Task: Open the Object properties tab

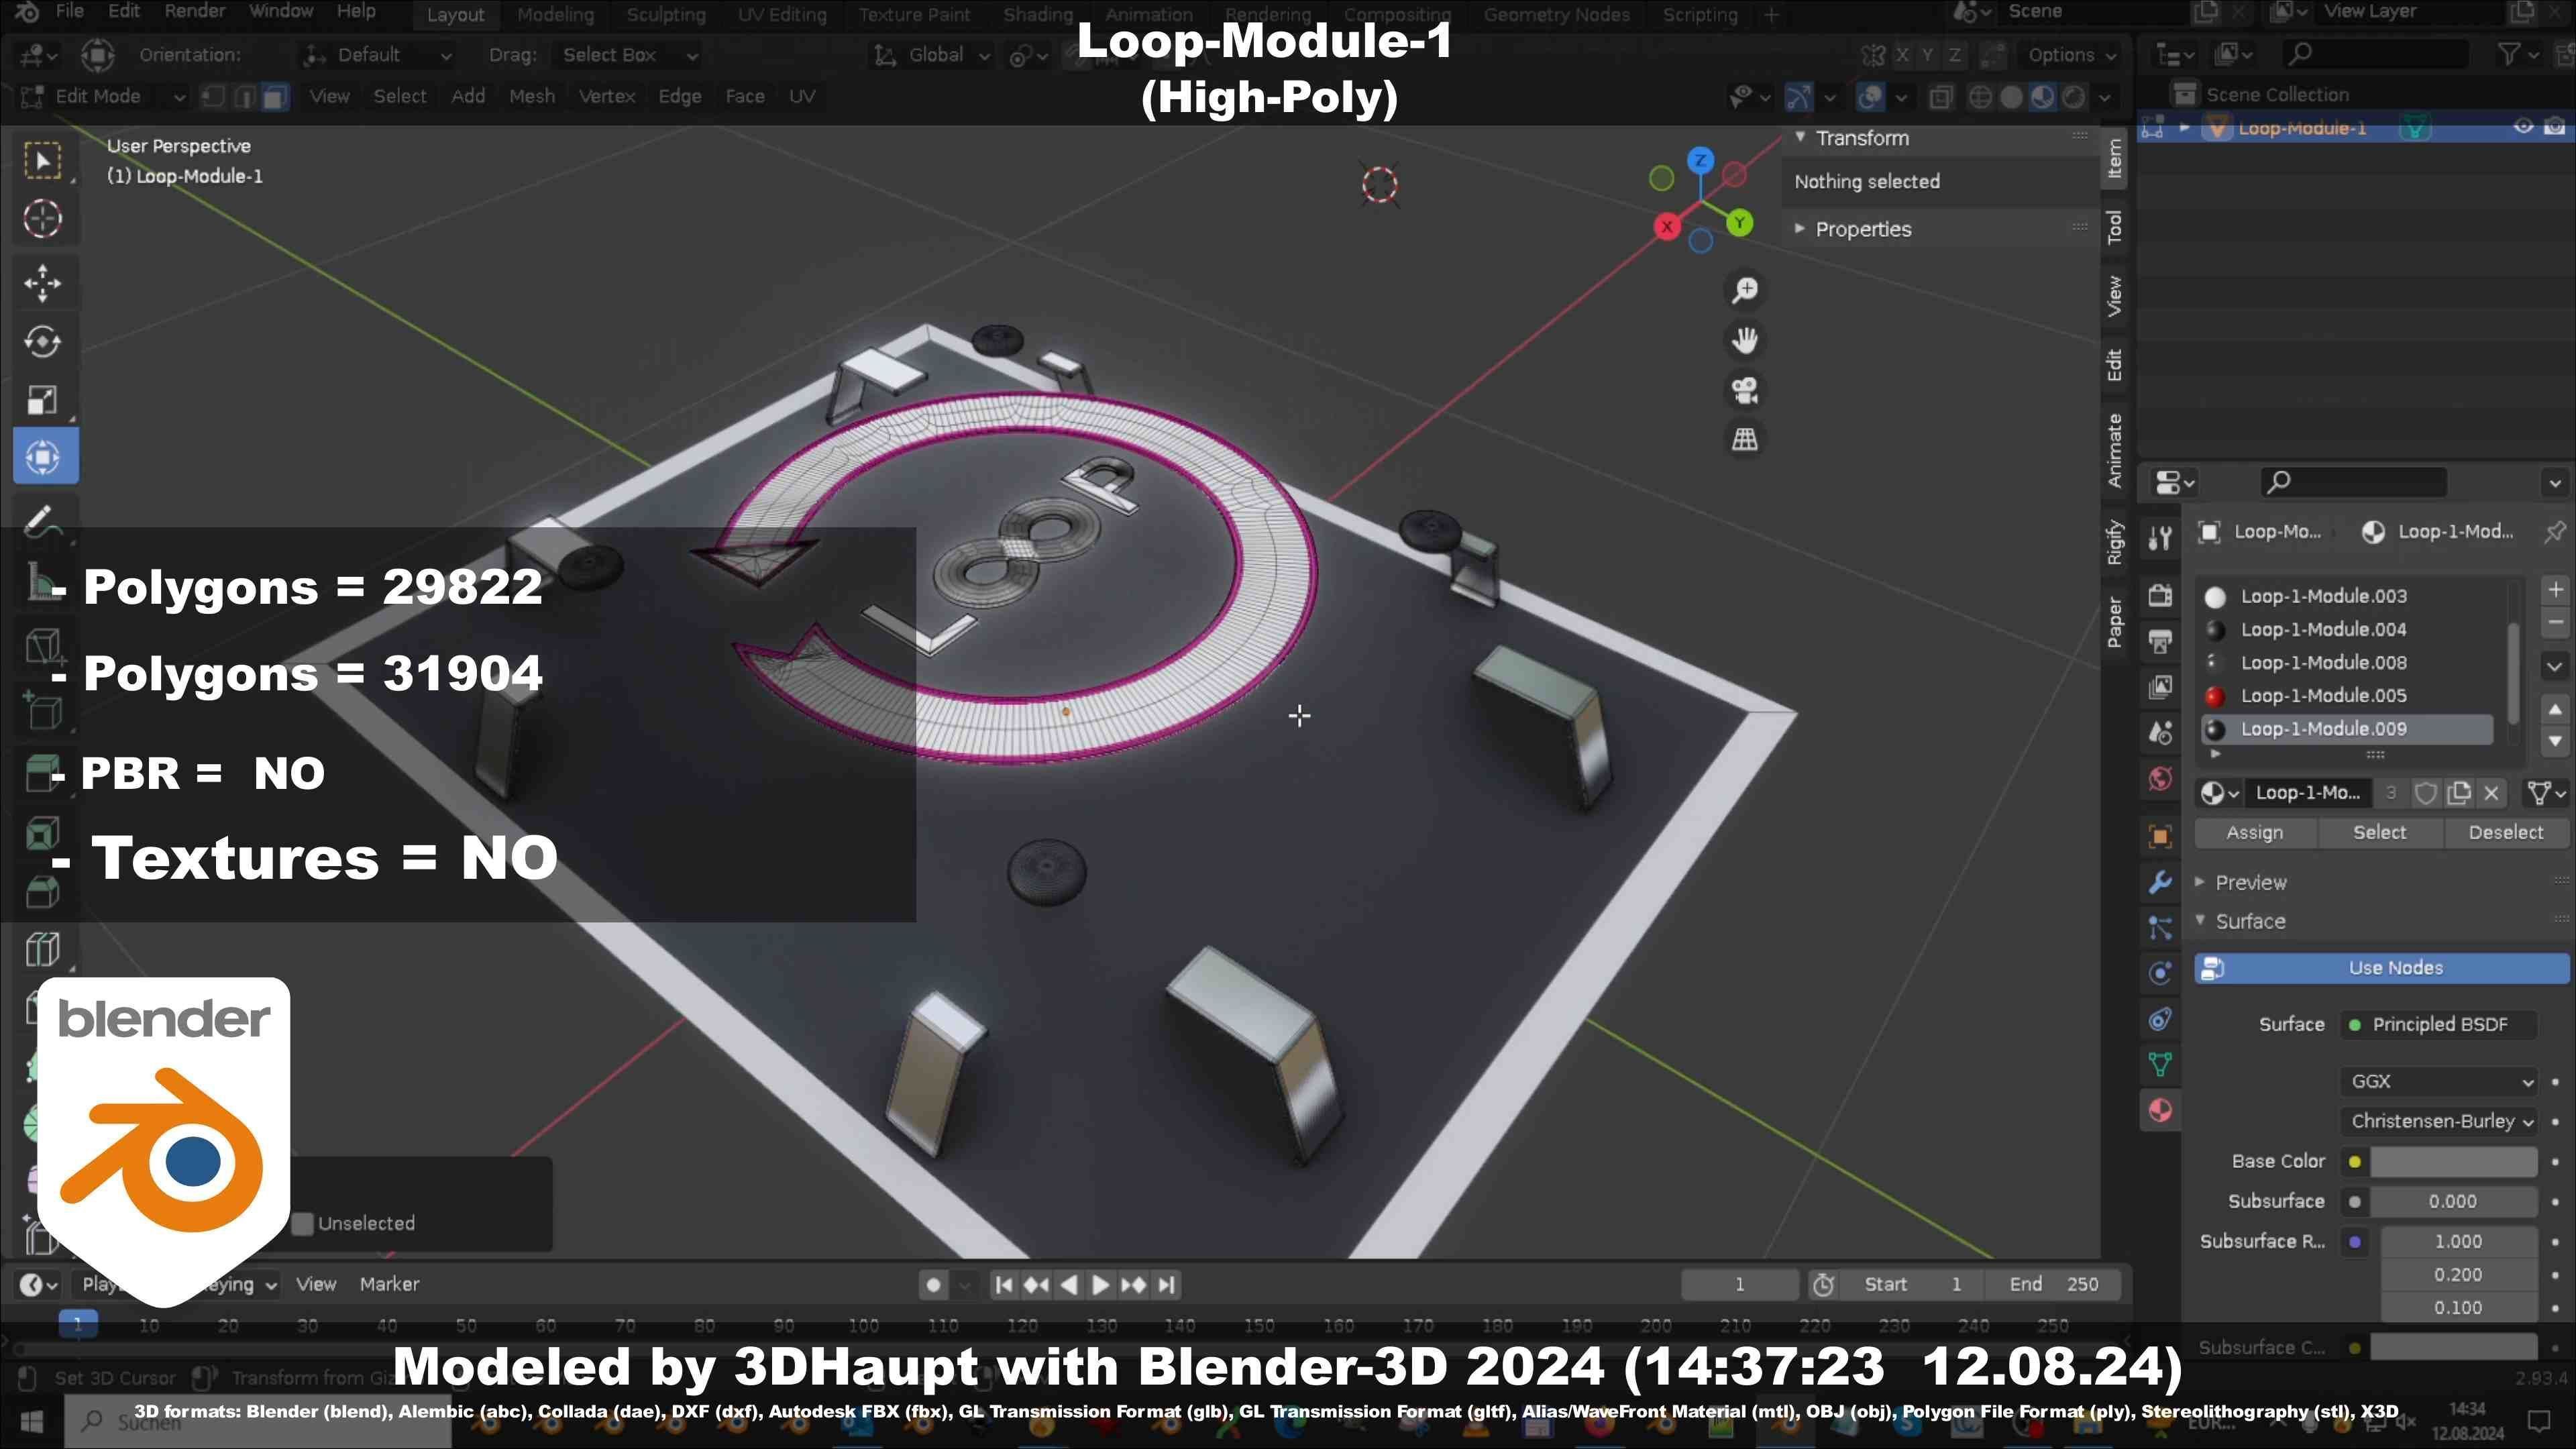Action: pos(2160,837)
